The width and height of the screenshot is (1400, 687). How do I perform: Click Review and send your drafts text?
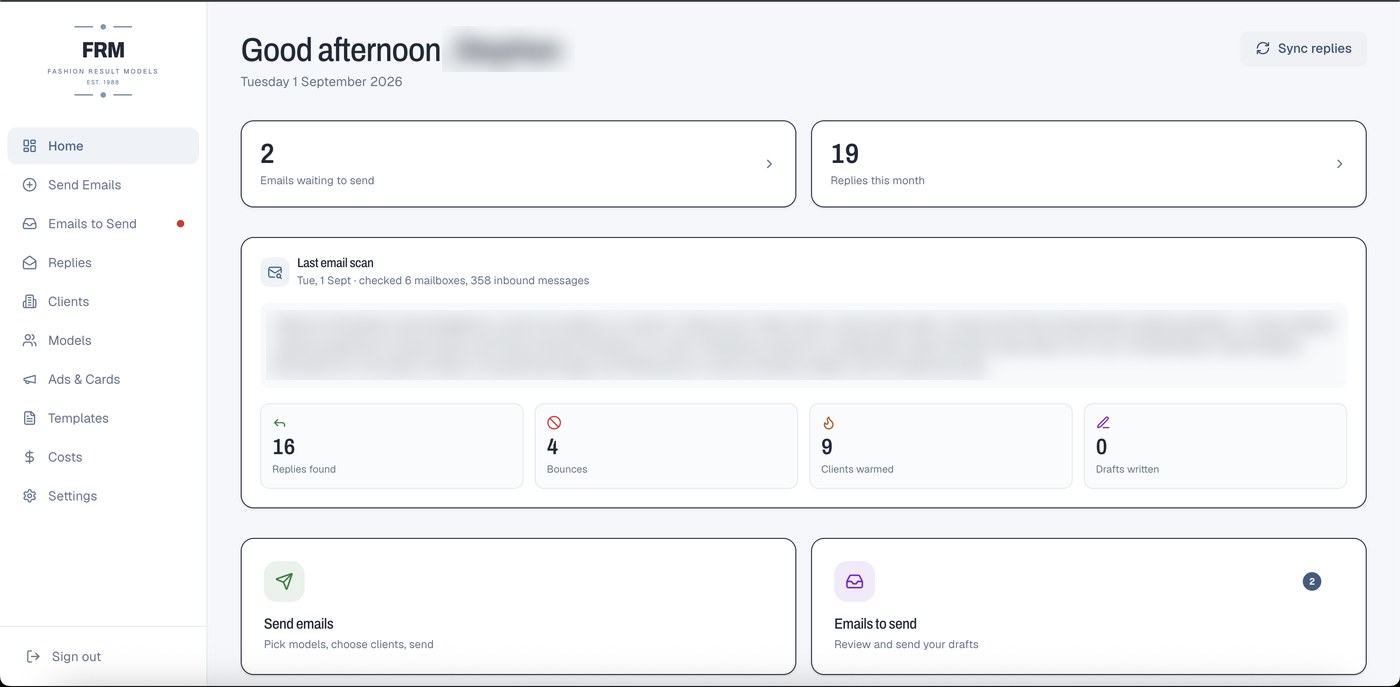click(906, 645)
